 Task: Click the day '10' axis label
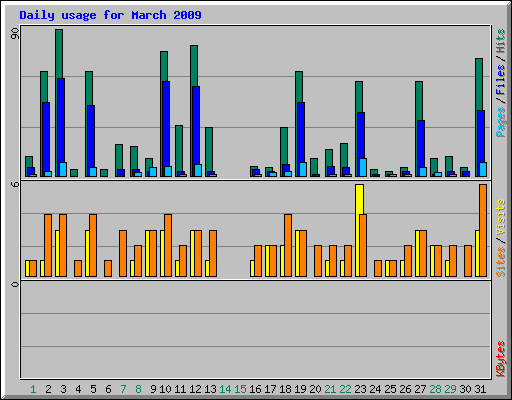click(165, 389)
